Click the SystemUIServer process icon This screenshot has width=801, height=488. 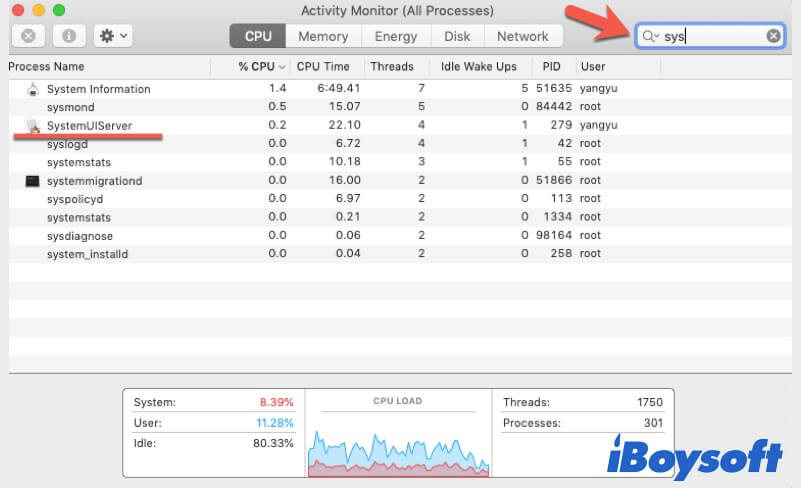click(32, 126)
